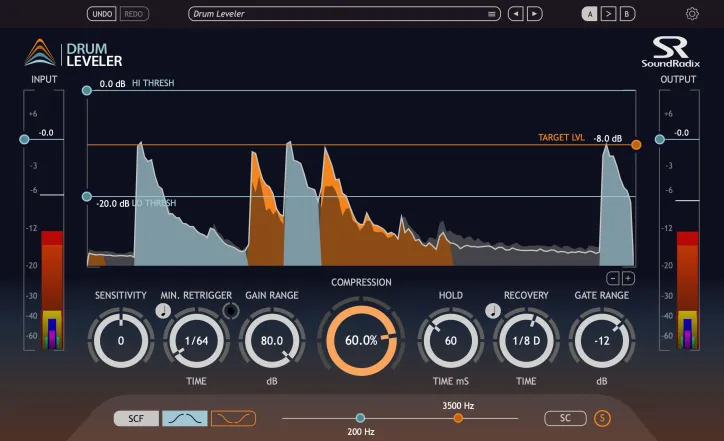
Task: Enable the SC external sidechain button
Action: [565, 418]
